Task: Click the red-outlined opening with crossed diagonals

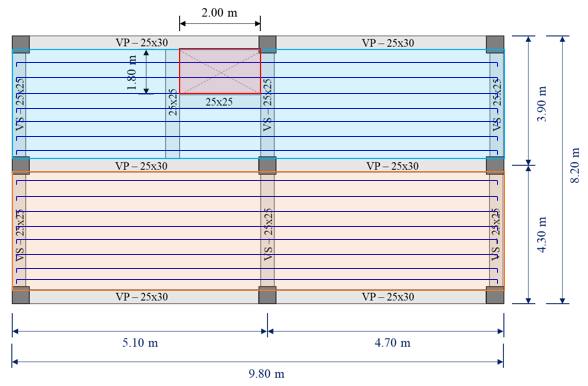Action: pos(220,71)
